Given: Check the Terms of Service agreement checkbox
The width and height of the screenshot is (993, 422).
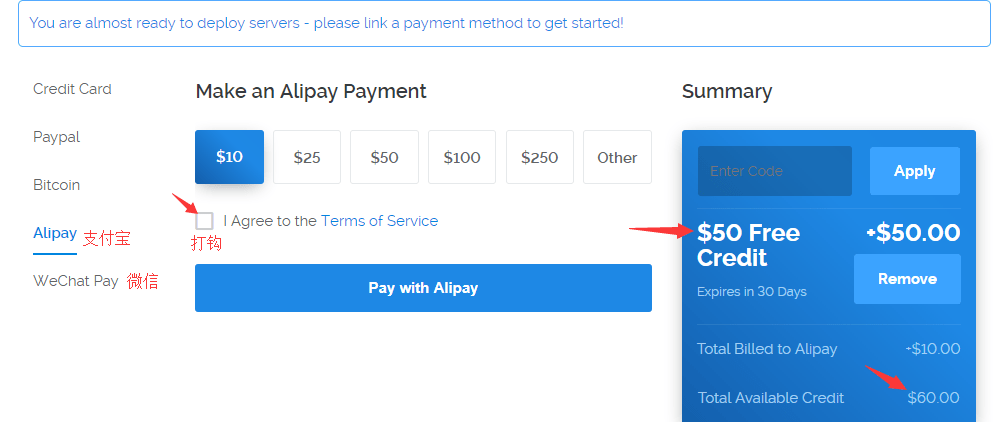Looking at the screenshot, I should [x=205, y=221].
